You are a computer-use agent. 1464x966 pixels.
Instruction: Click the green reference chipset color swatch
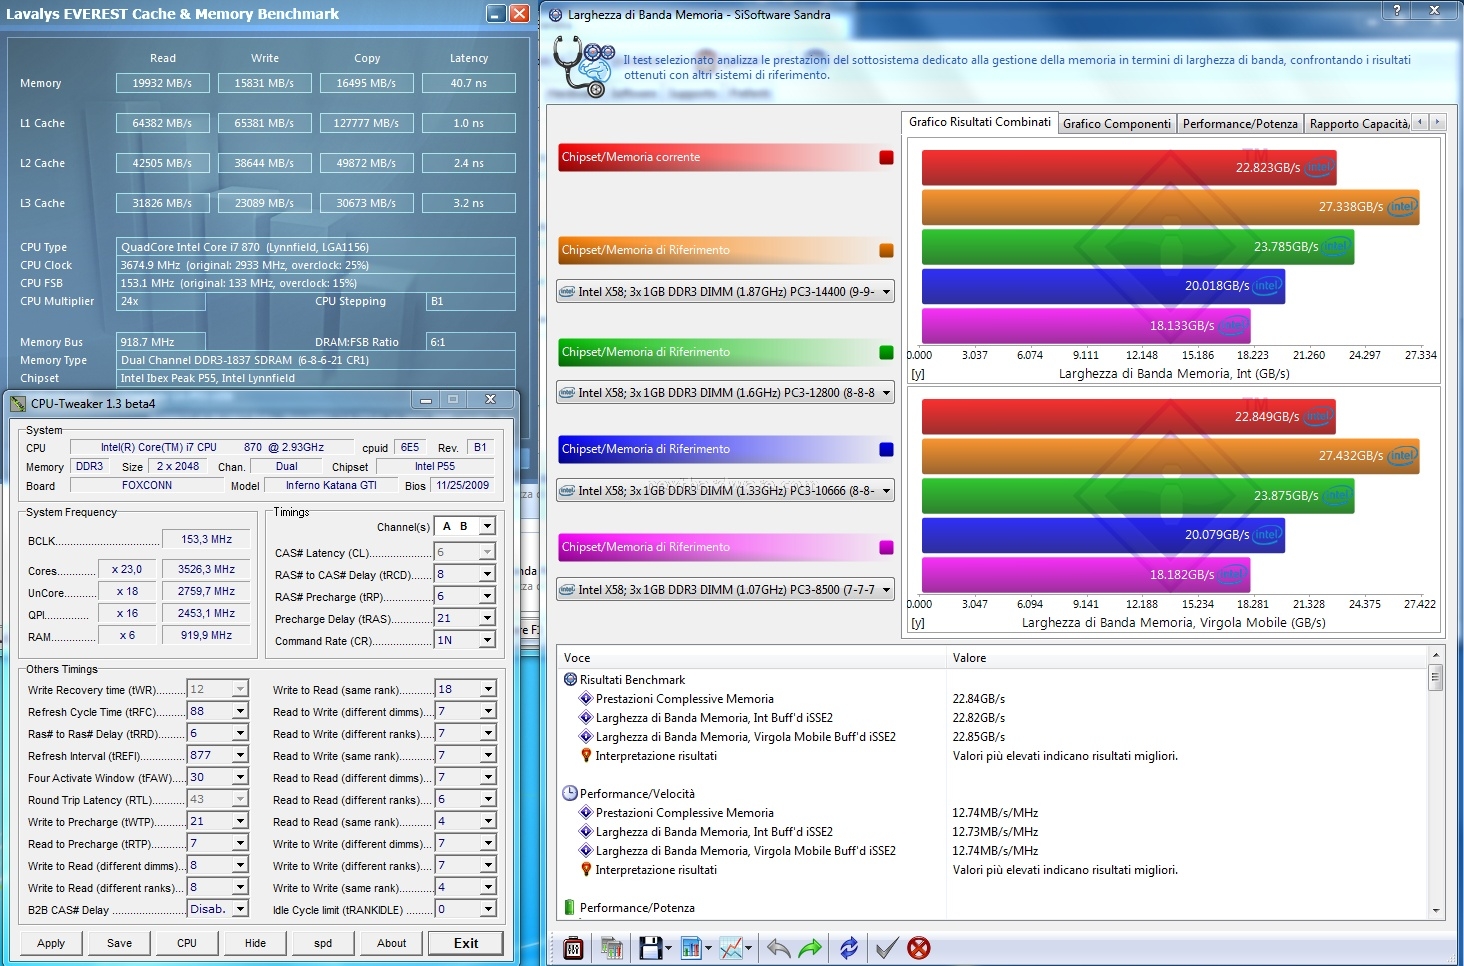[886, 352]
